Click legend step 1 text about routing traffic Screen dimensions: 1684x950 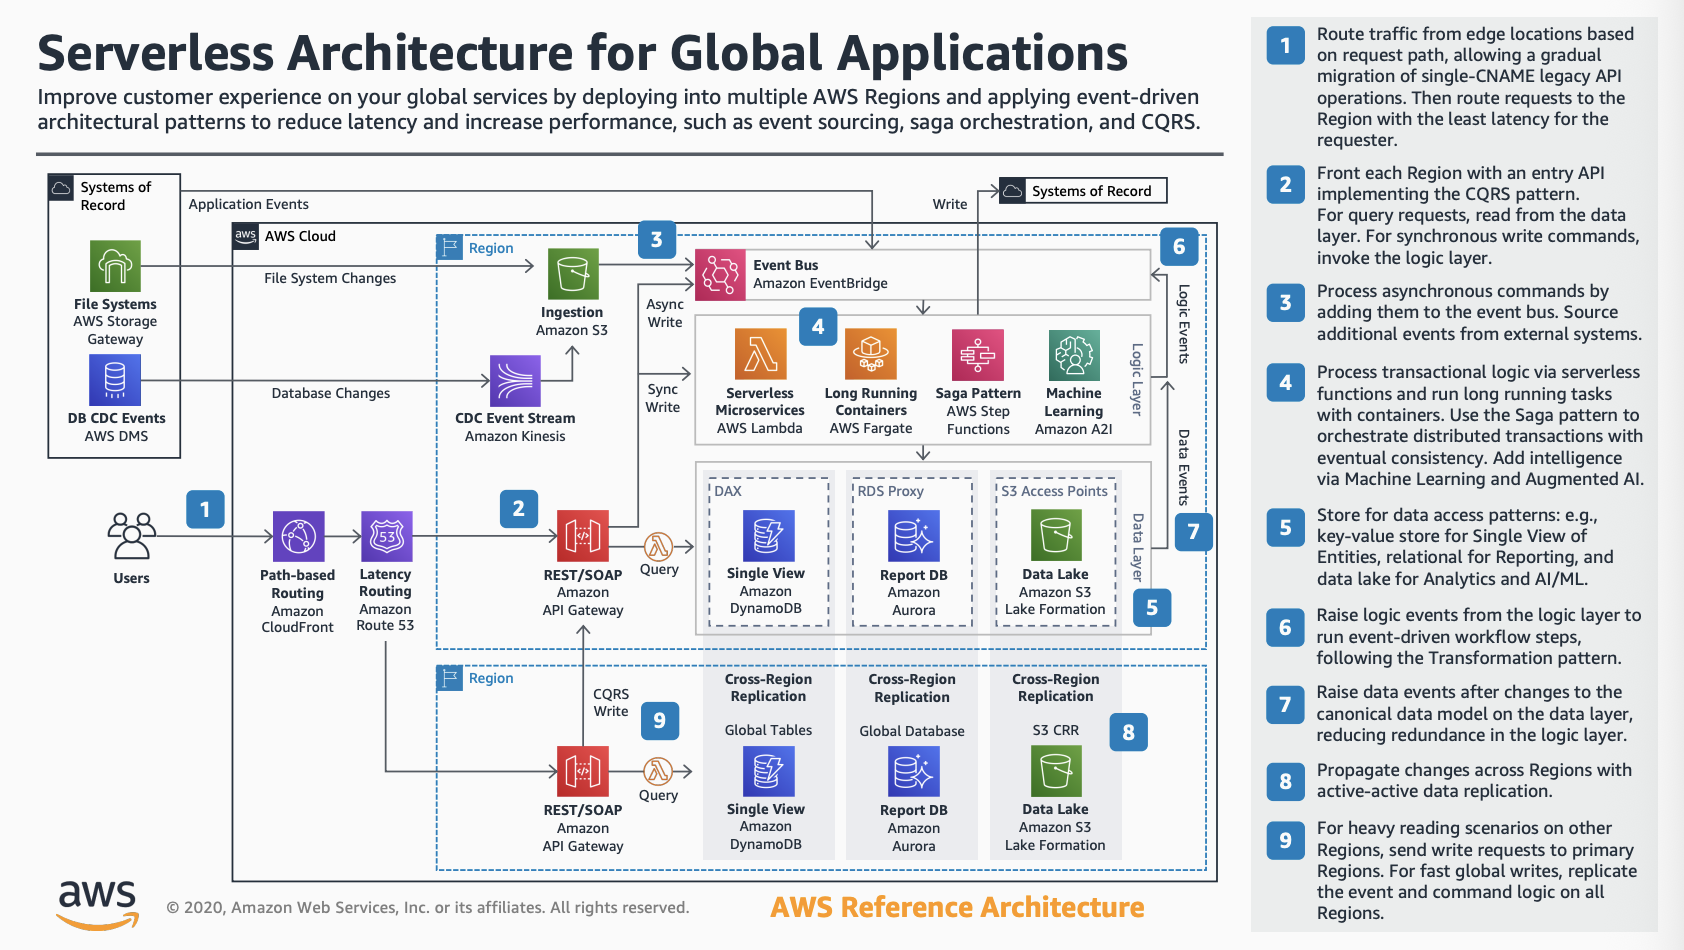[x=1475, y=87]
